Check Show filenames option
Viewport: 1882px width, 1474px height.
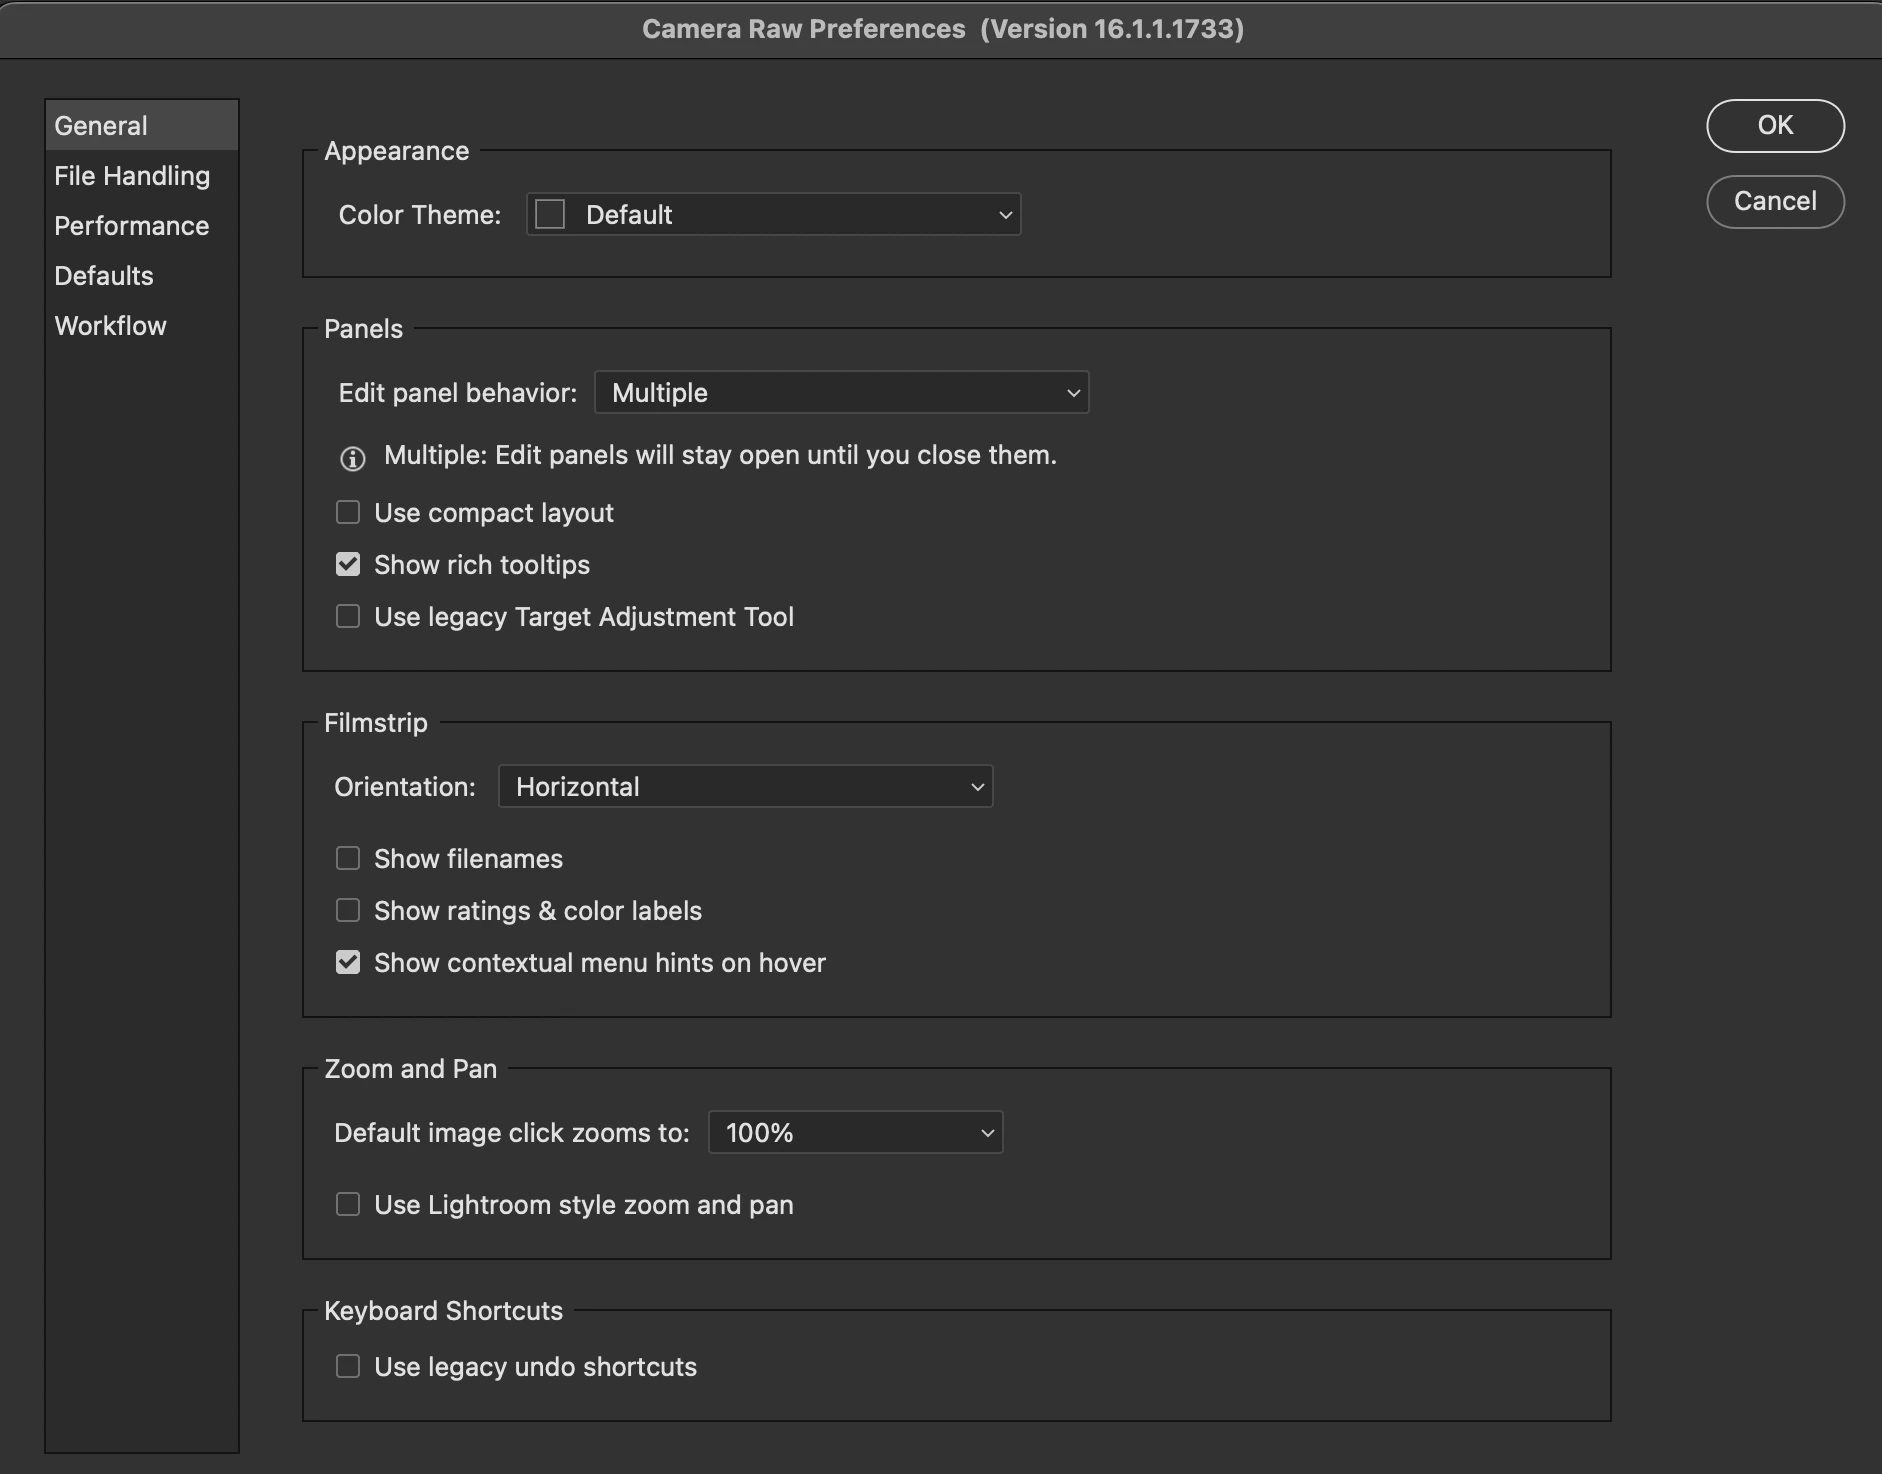pyautogui.click(x=348, y=858)
